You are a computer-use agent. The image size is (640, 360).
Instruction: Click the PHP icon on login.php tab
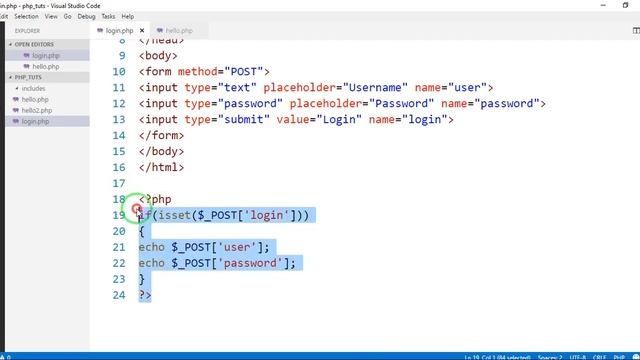[100, 31]
